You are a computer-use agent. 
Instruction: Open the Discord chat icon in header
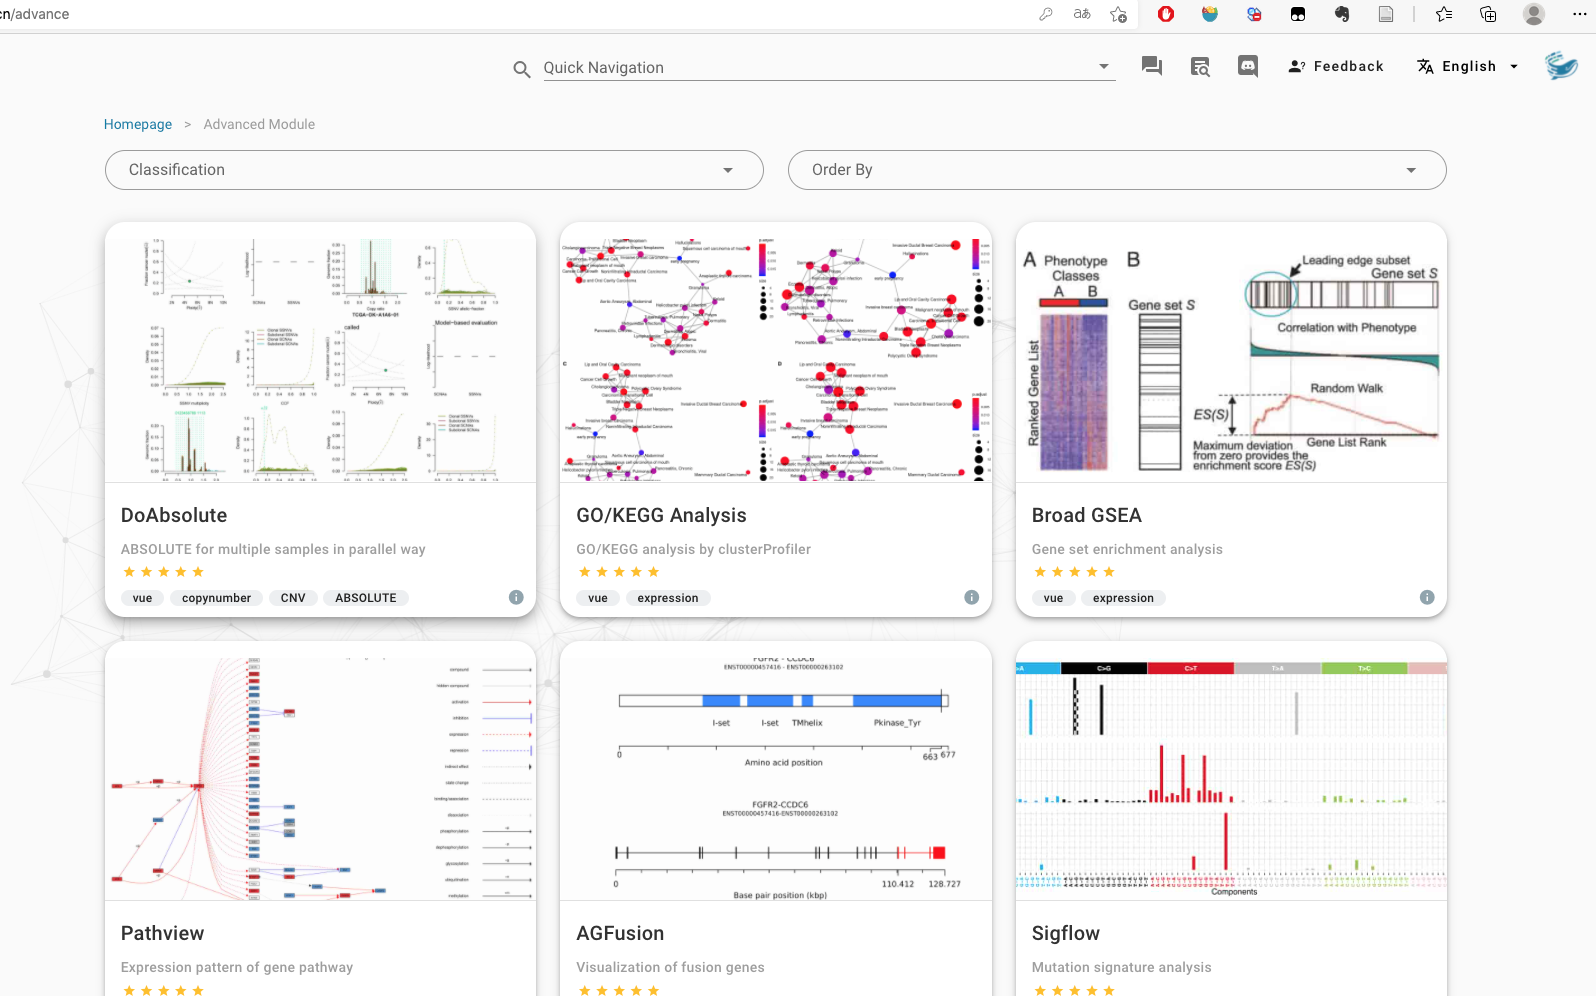pyautogui.click(x=1248, y=66)
